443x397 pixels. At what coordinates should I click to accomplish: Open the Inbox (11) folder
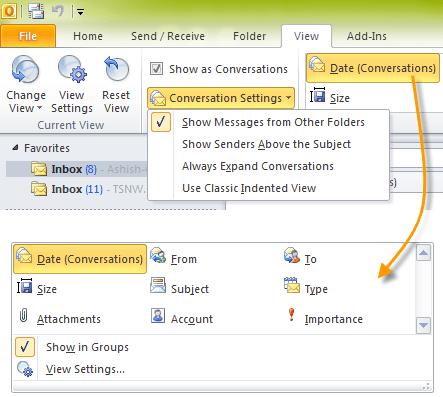click(77, 189)
